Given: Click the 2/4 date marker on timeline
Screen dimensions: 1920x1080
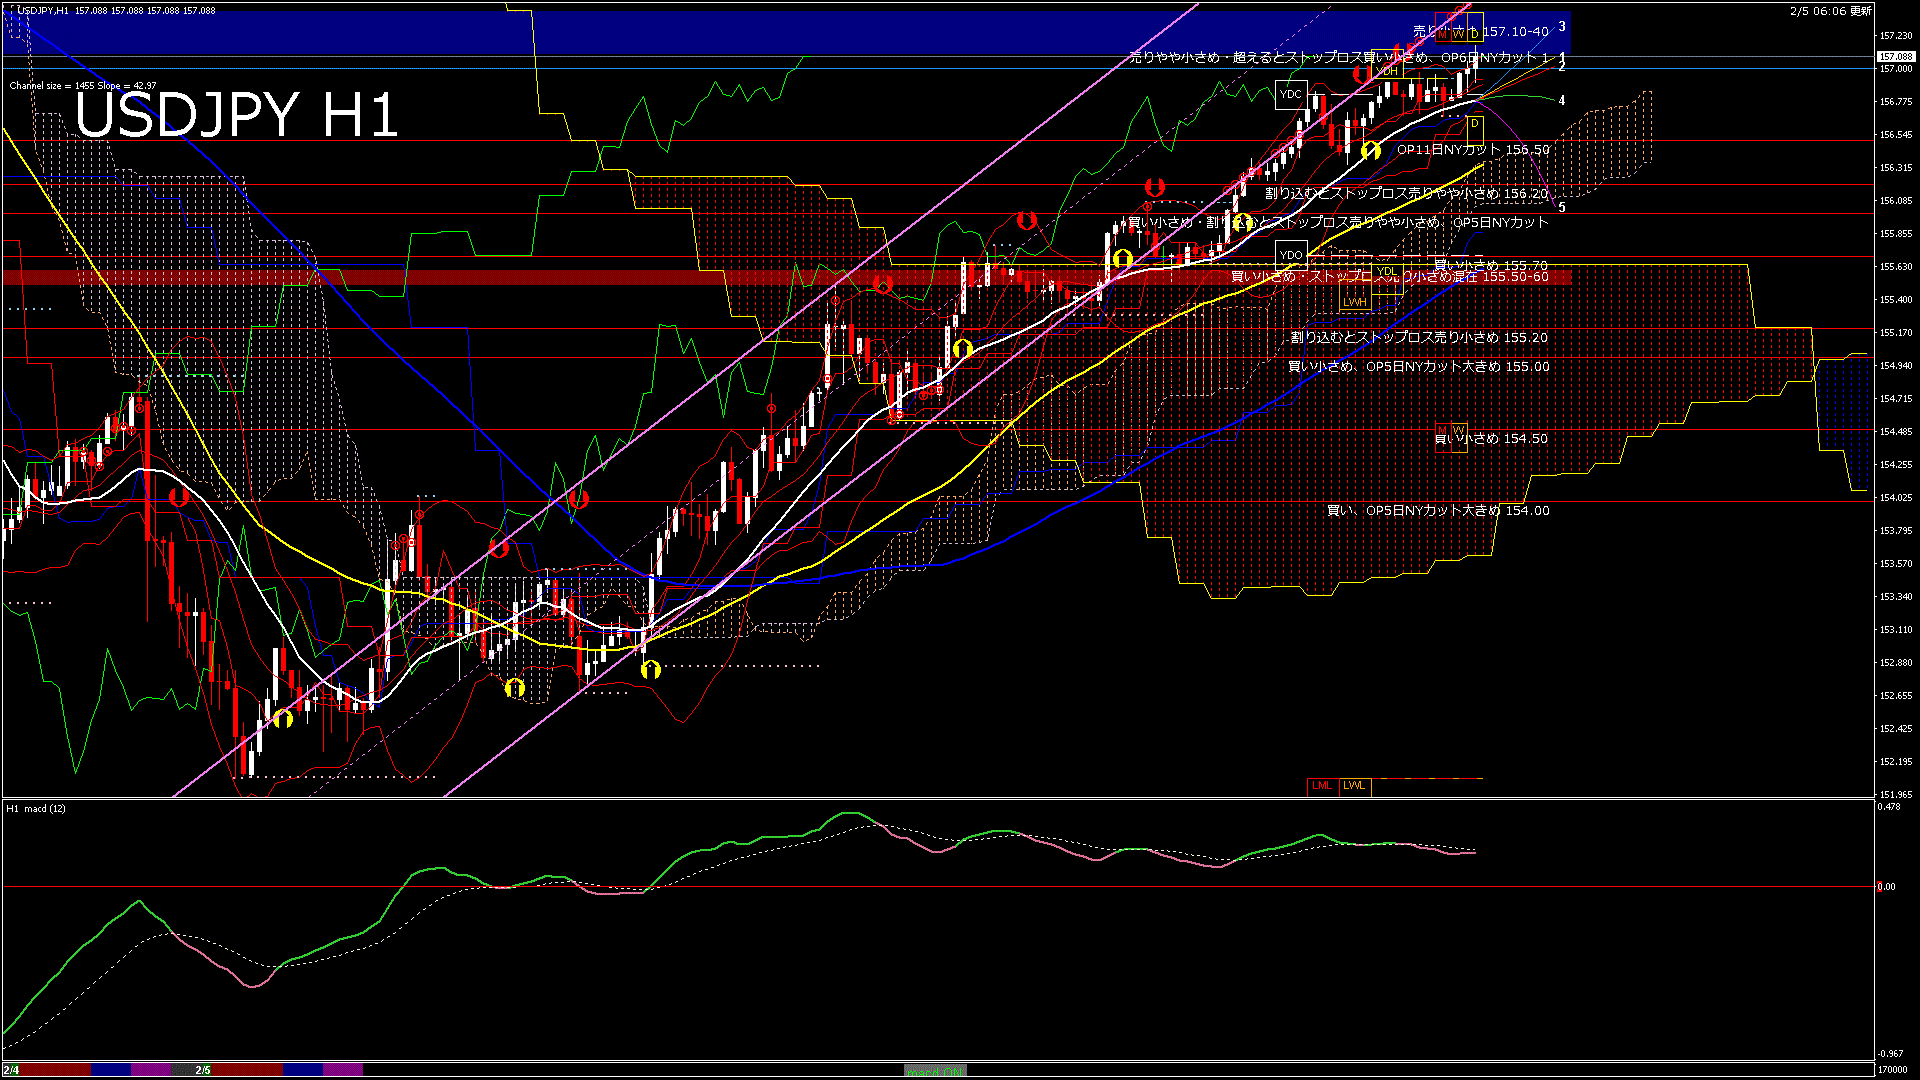Looking at the screenshot, I should point(11,1070).
